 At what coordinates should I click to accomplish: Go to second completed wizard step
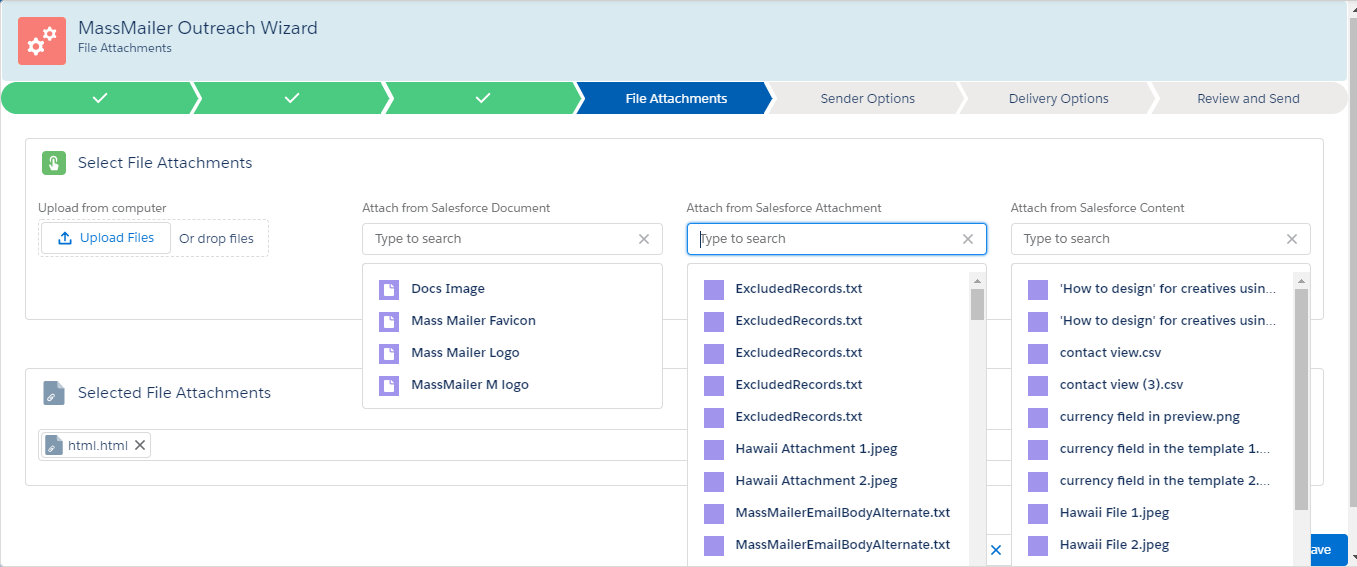pos(291,98)
